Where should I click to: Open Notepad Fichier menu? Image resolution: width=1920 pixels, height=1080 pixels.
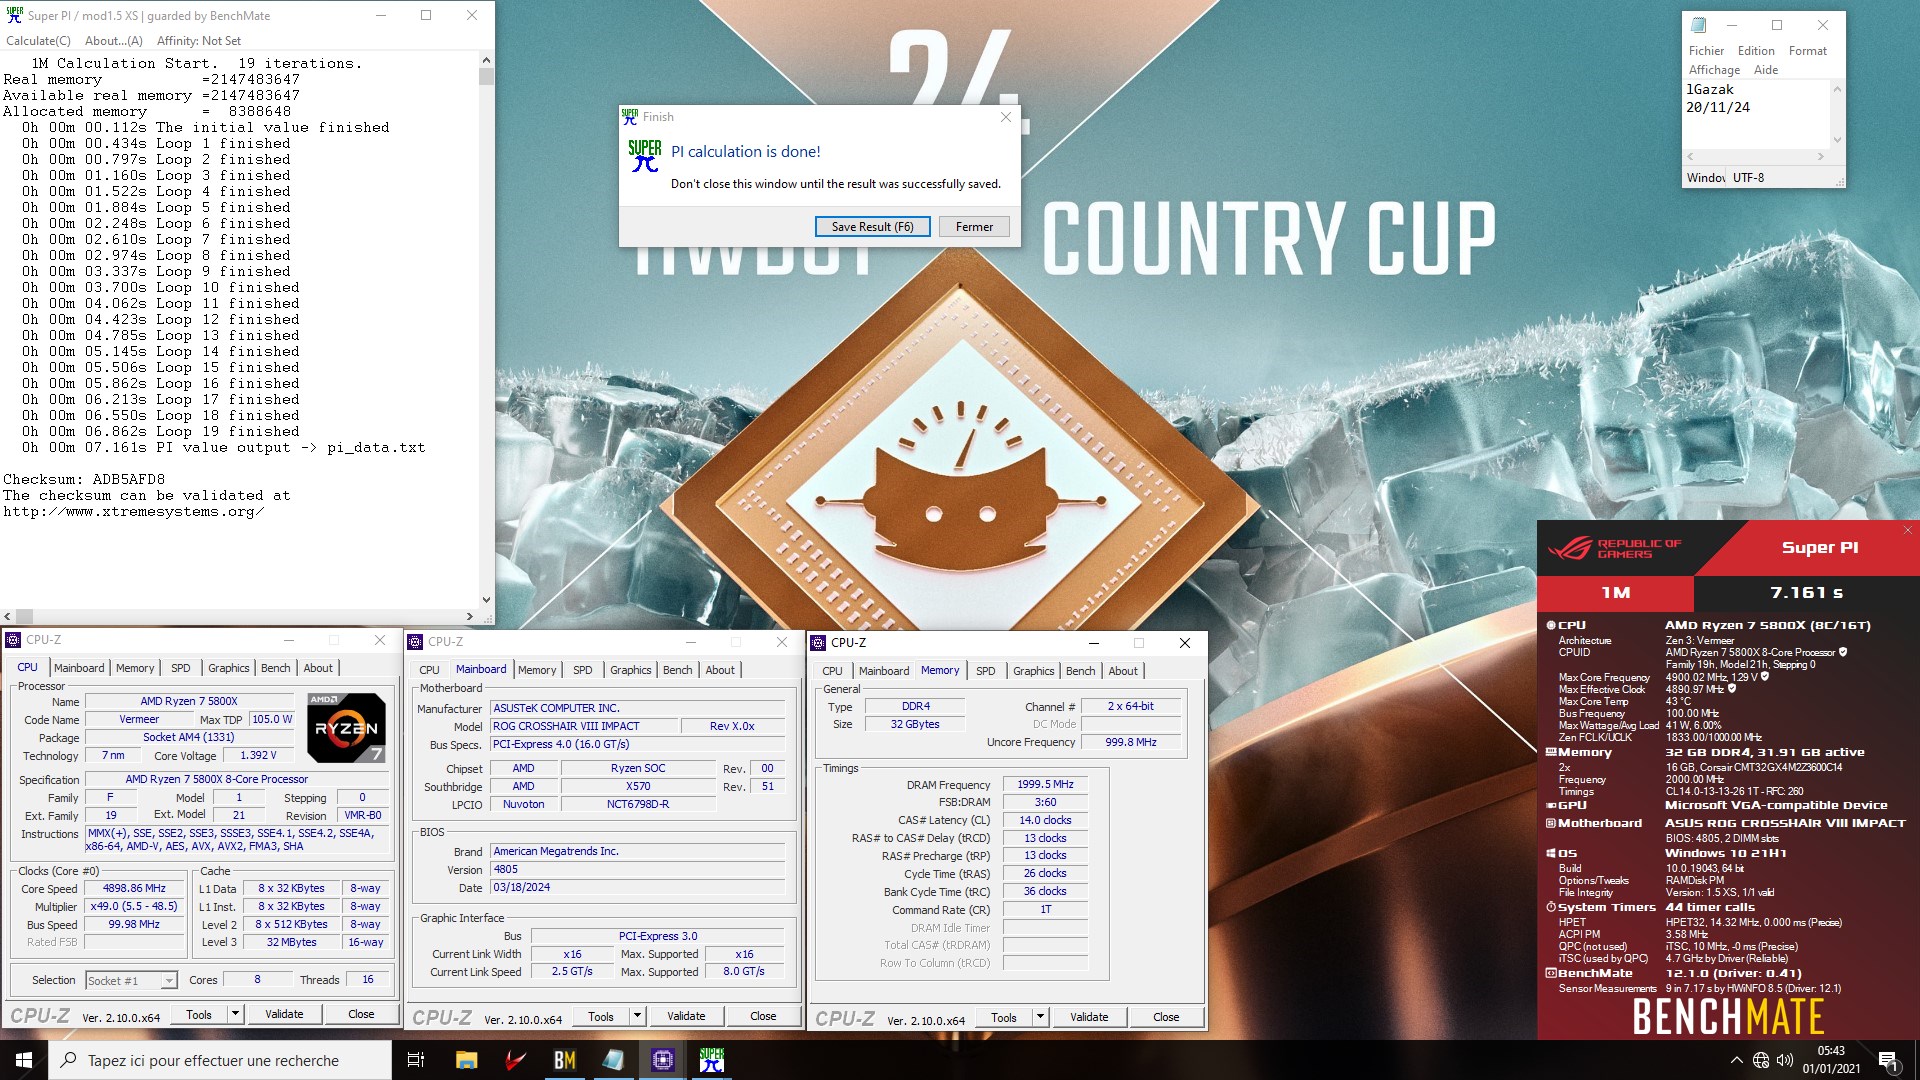[x=1706, y=51]
